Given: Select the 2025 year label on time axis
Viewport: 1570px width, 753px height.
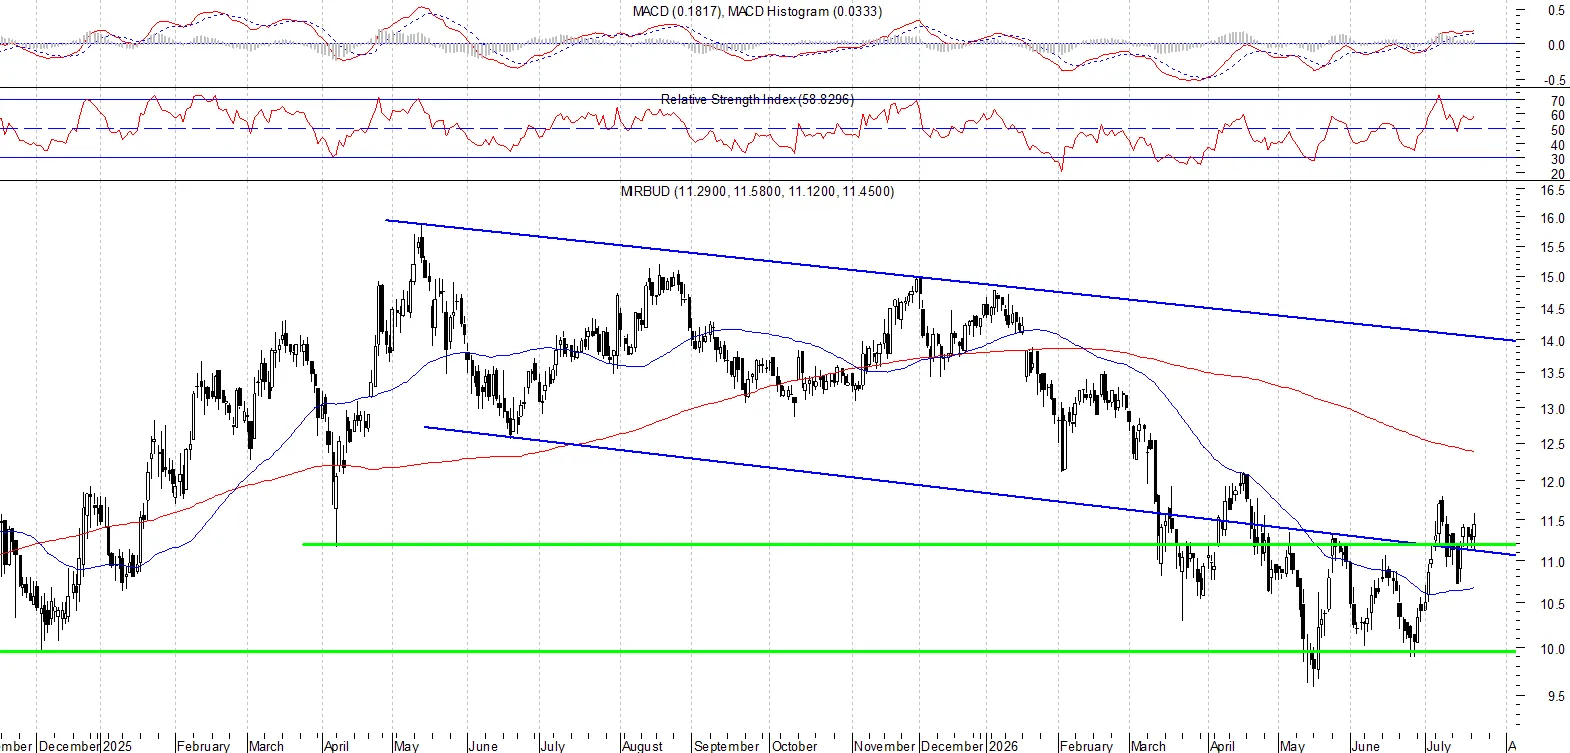Looking at the screenshot, I should 117,746.
